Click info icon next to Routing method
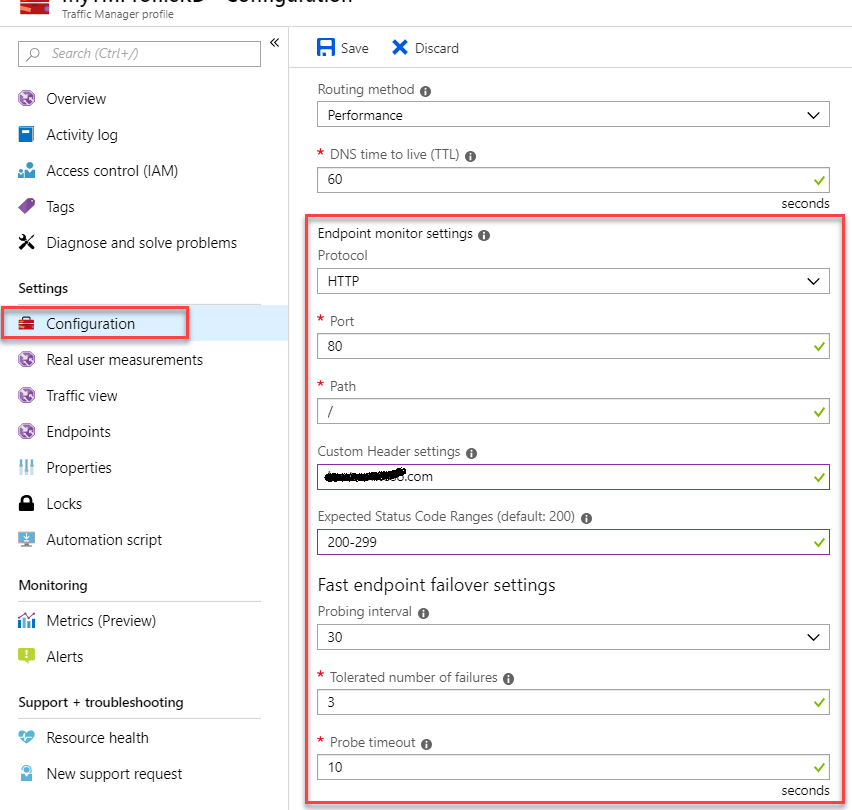This screenshot has width=852, height=810. 426,91
